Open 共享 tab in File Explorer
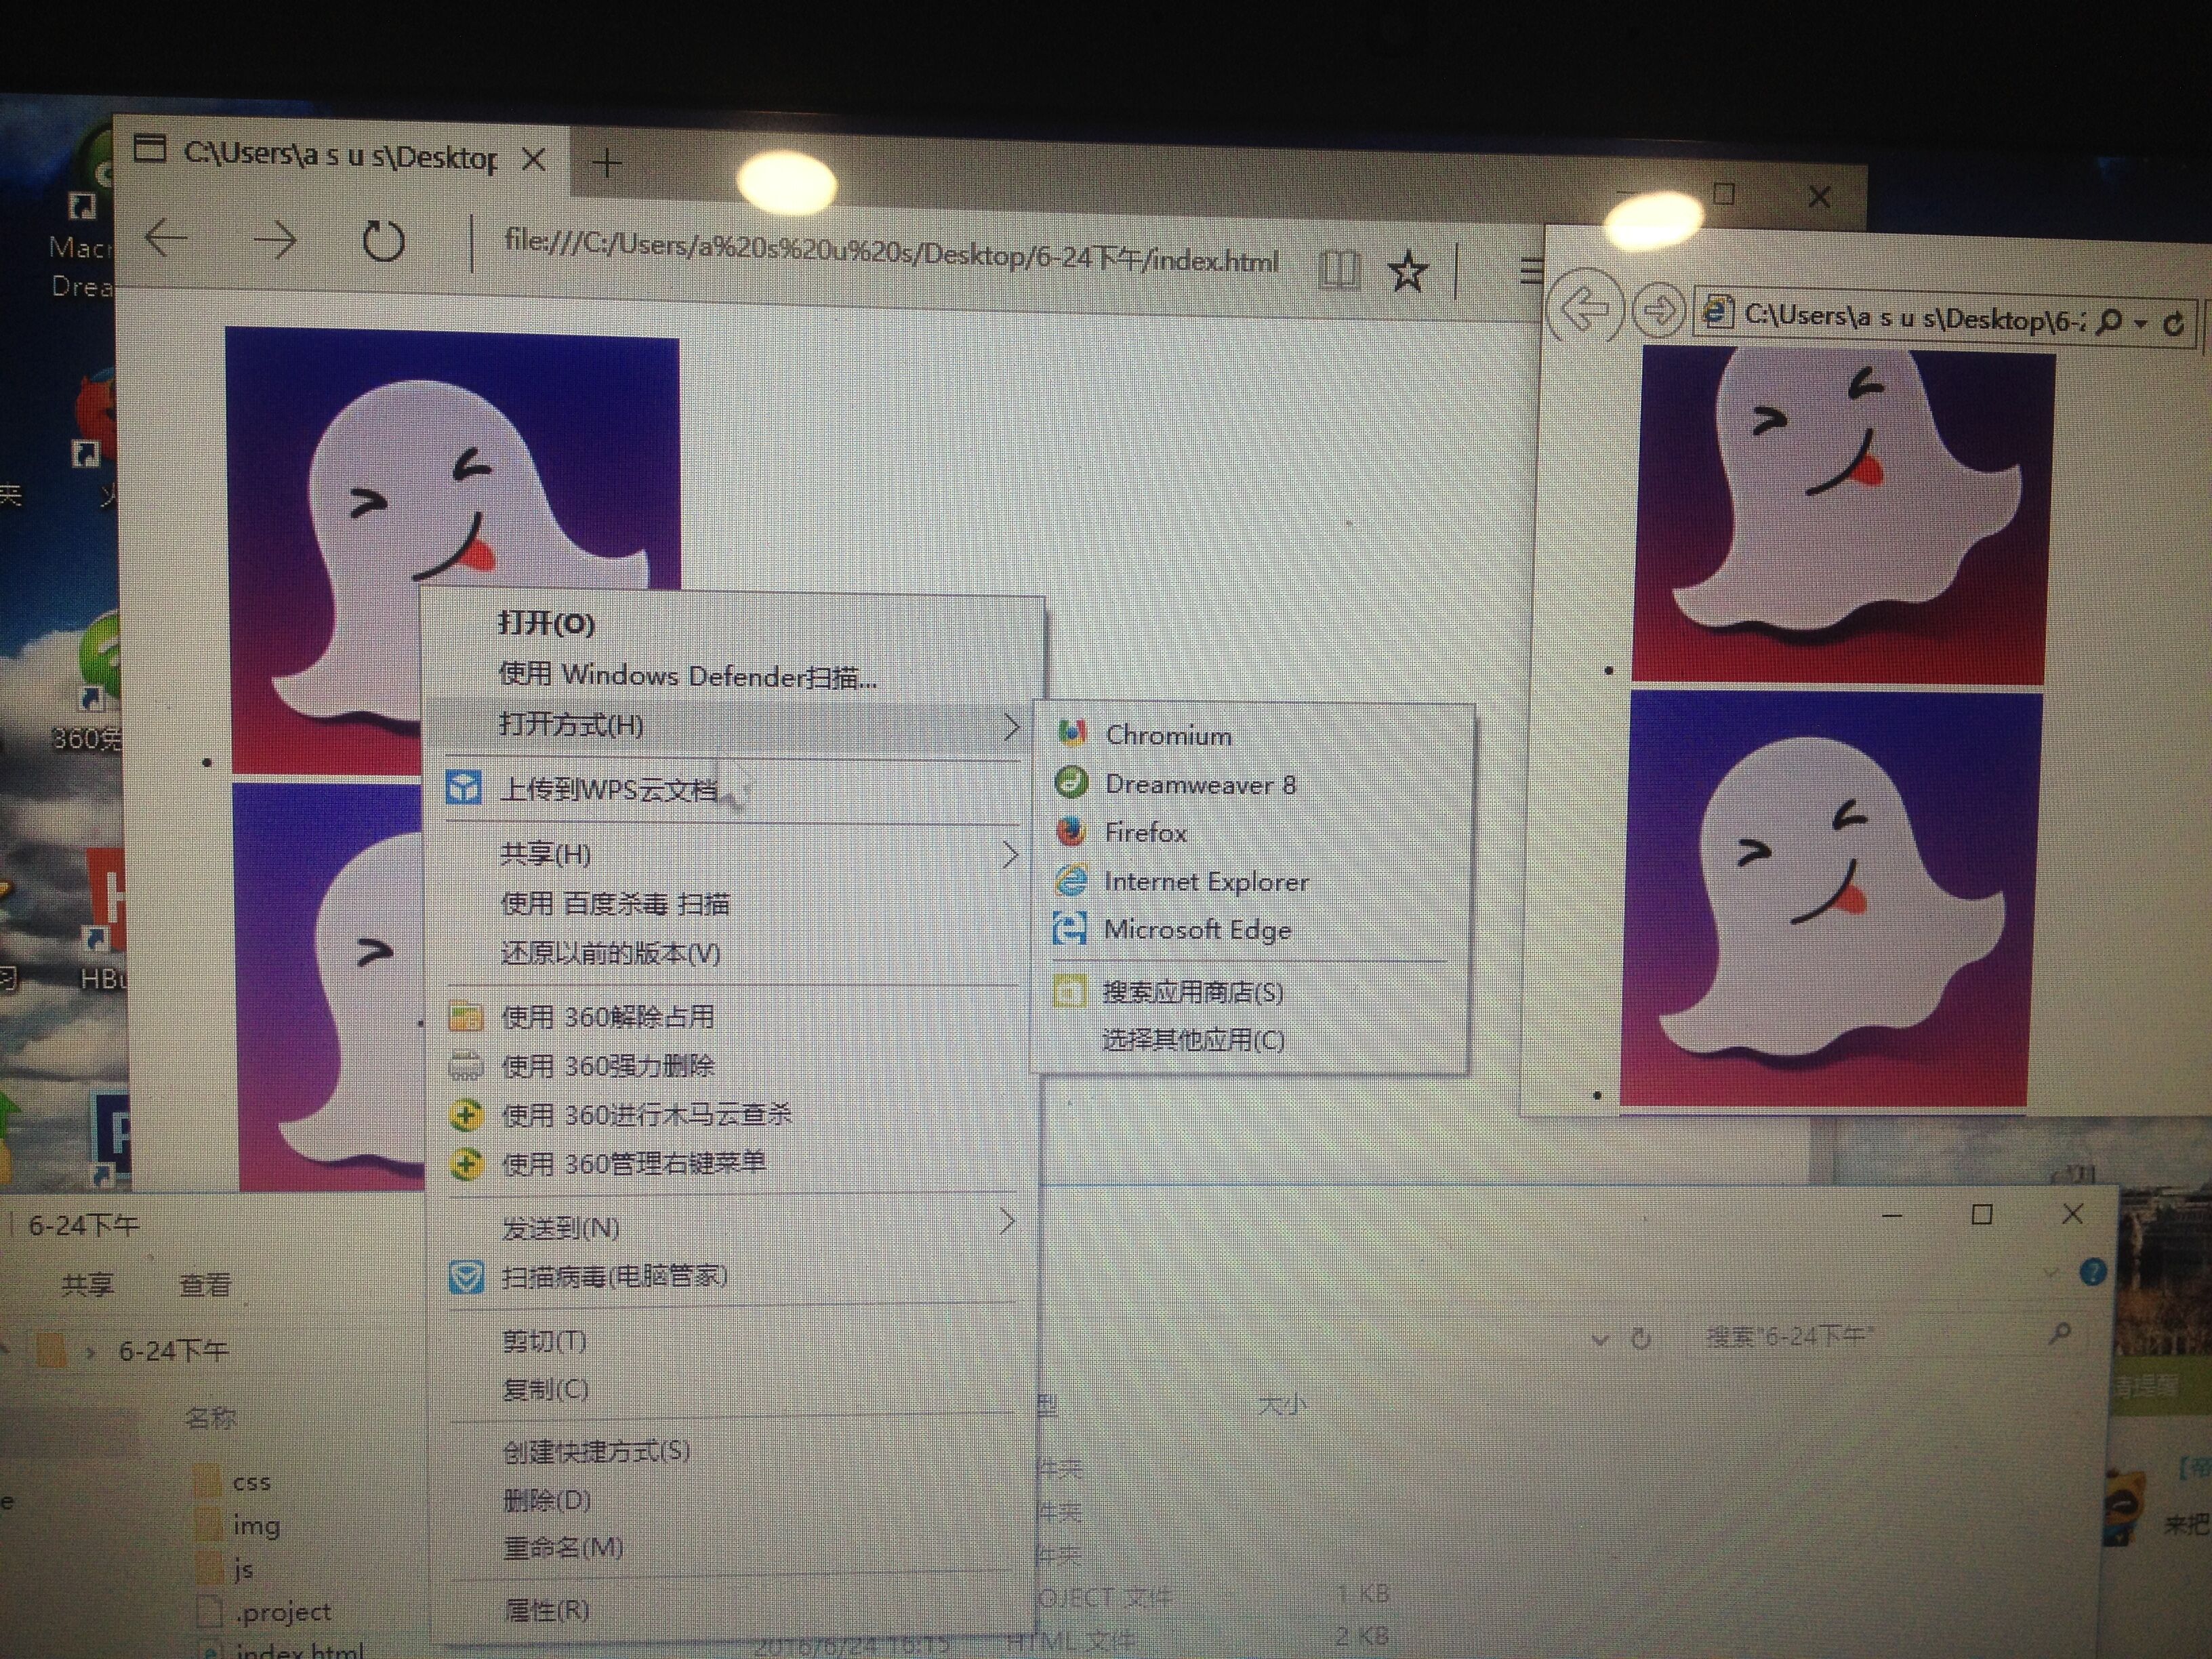 [87, 1284]
